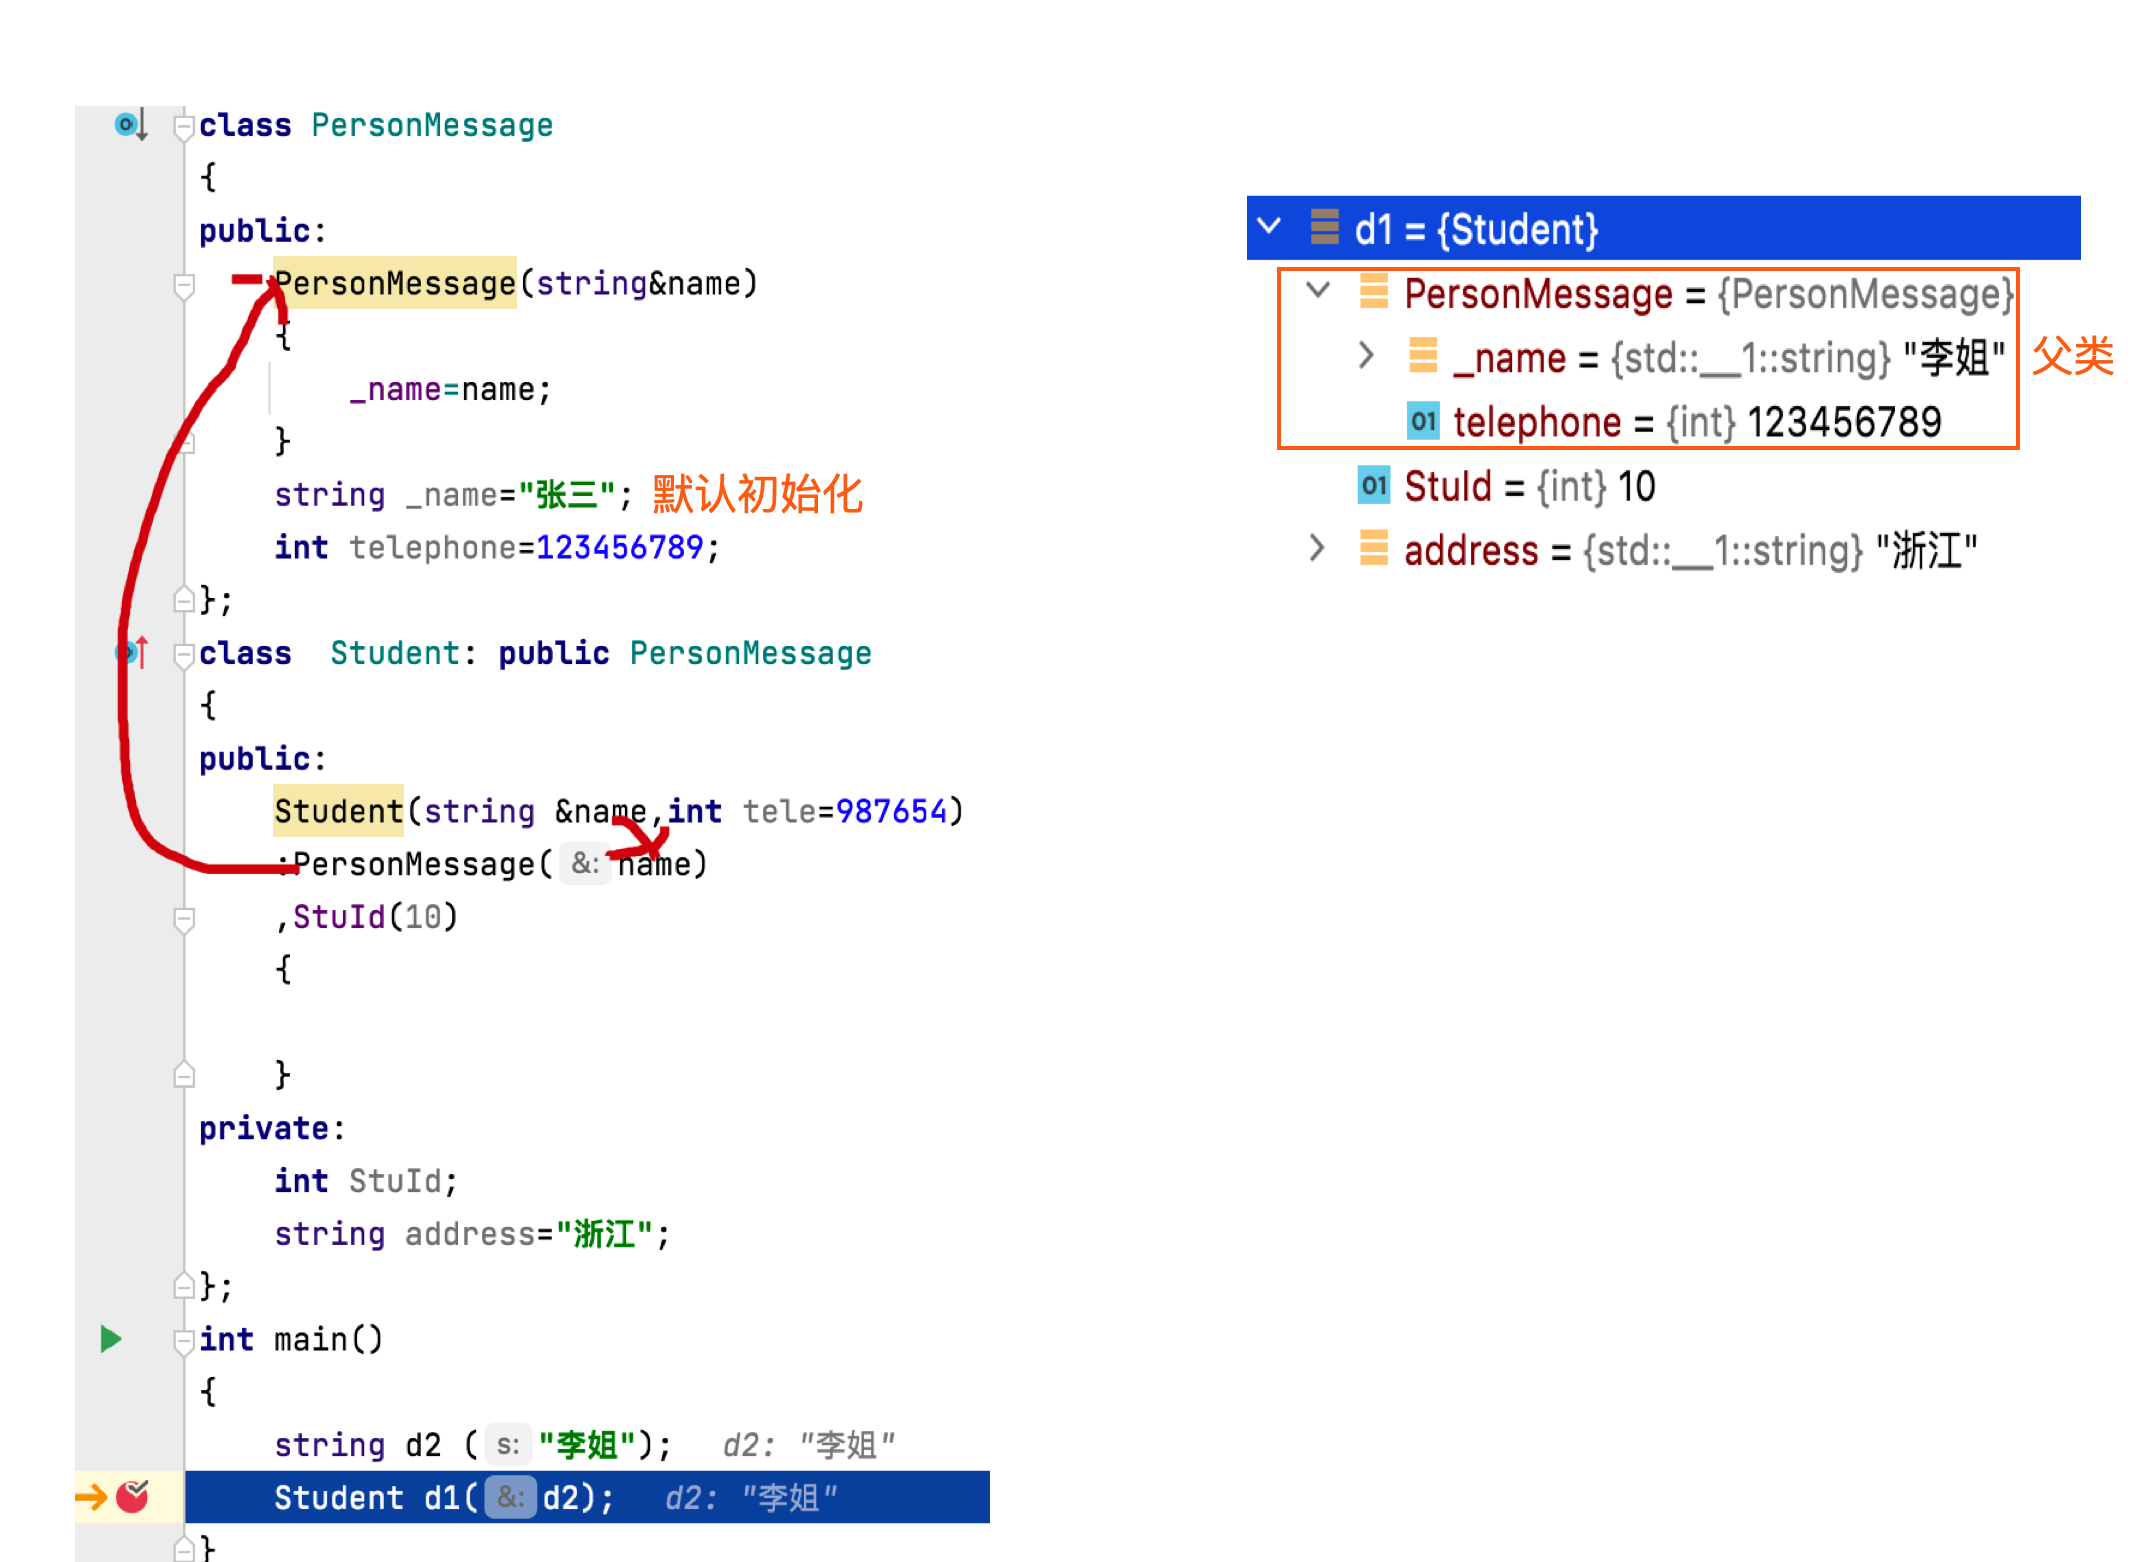2152x1562 pixels.
Task: Expand the address string node
Action: tap(1317, 548)
